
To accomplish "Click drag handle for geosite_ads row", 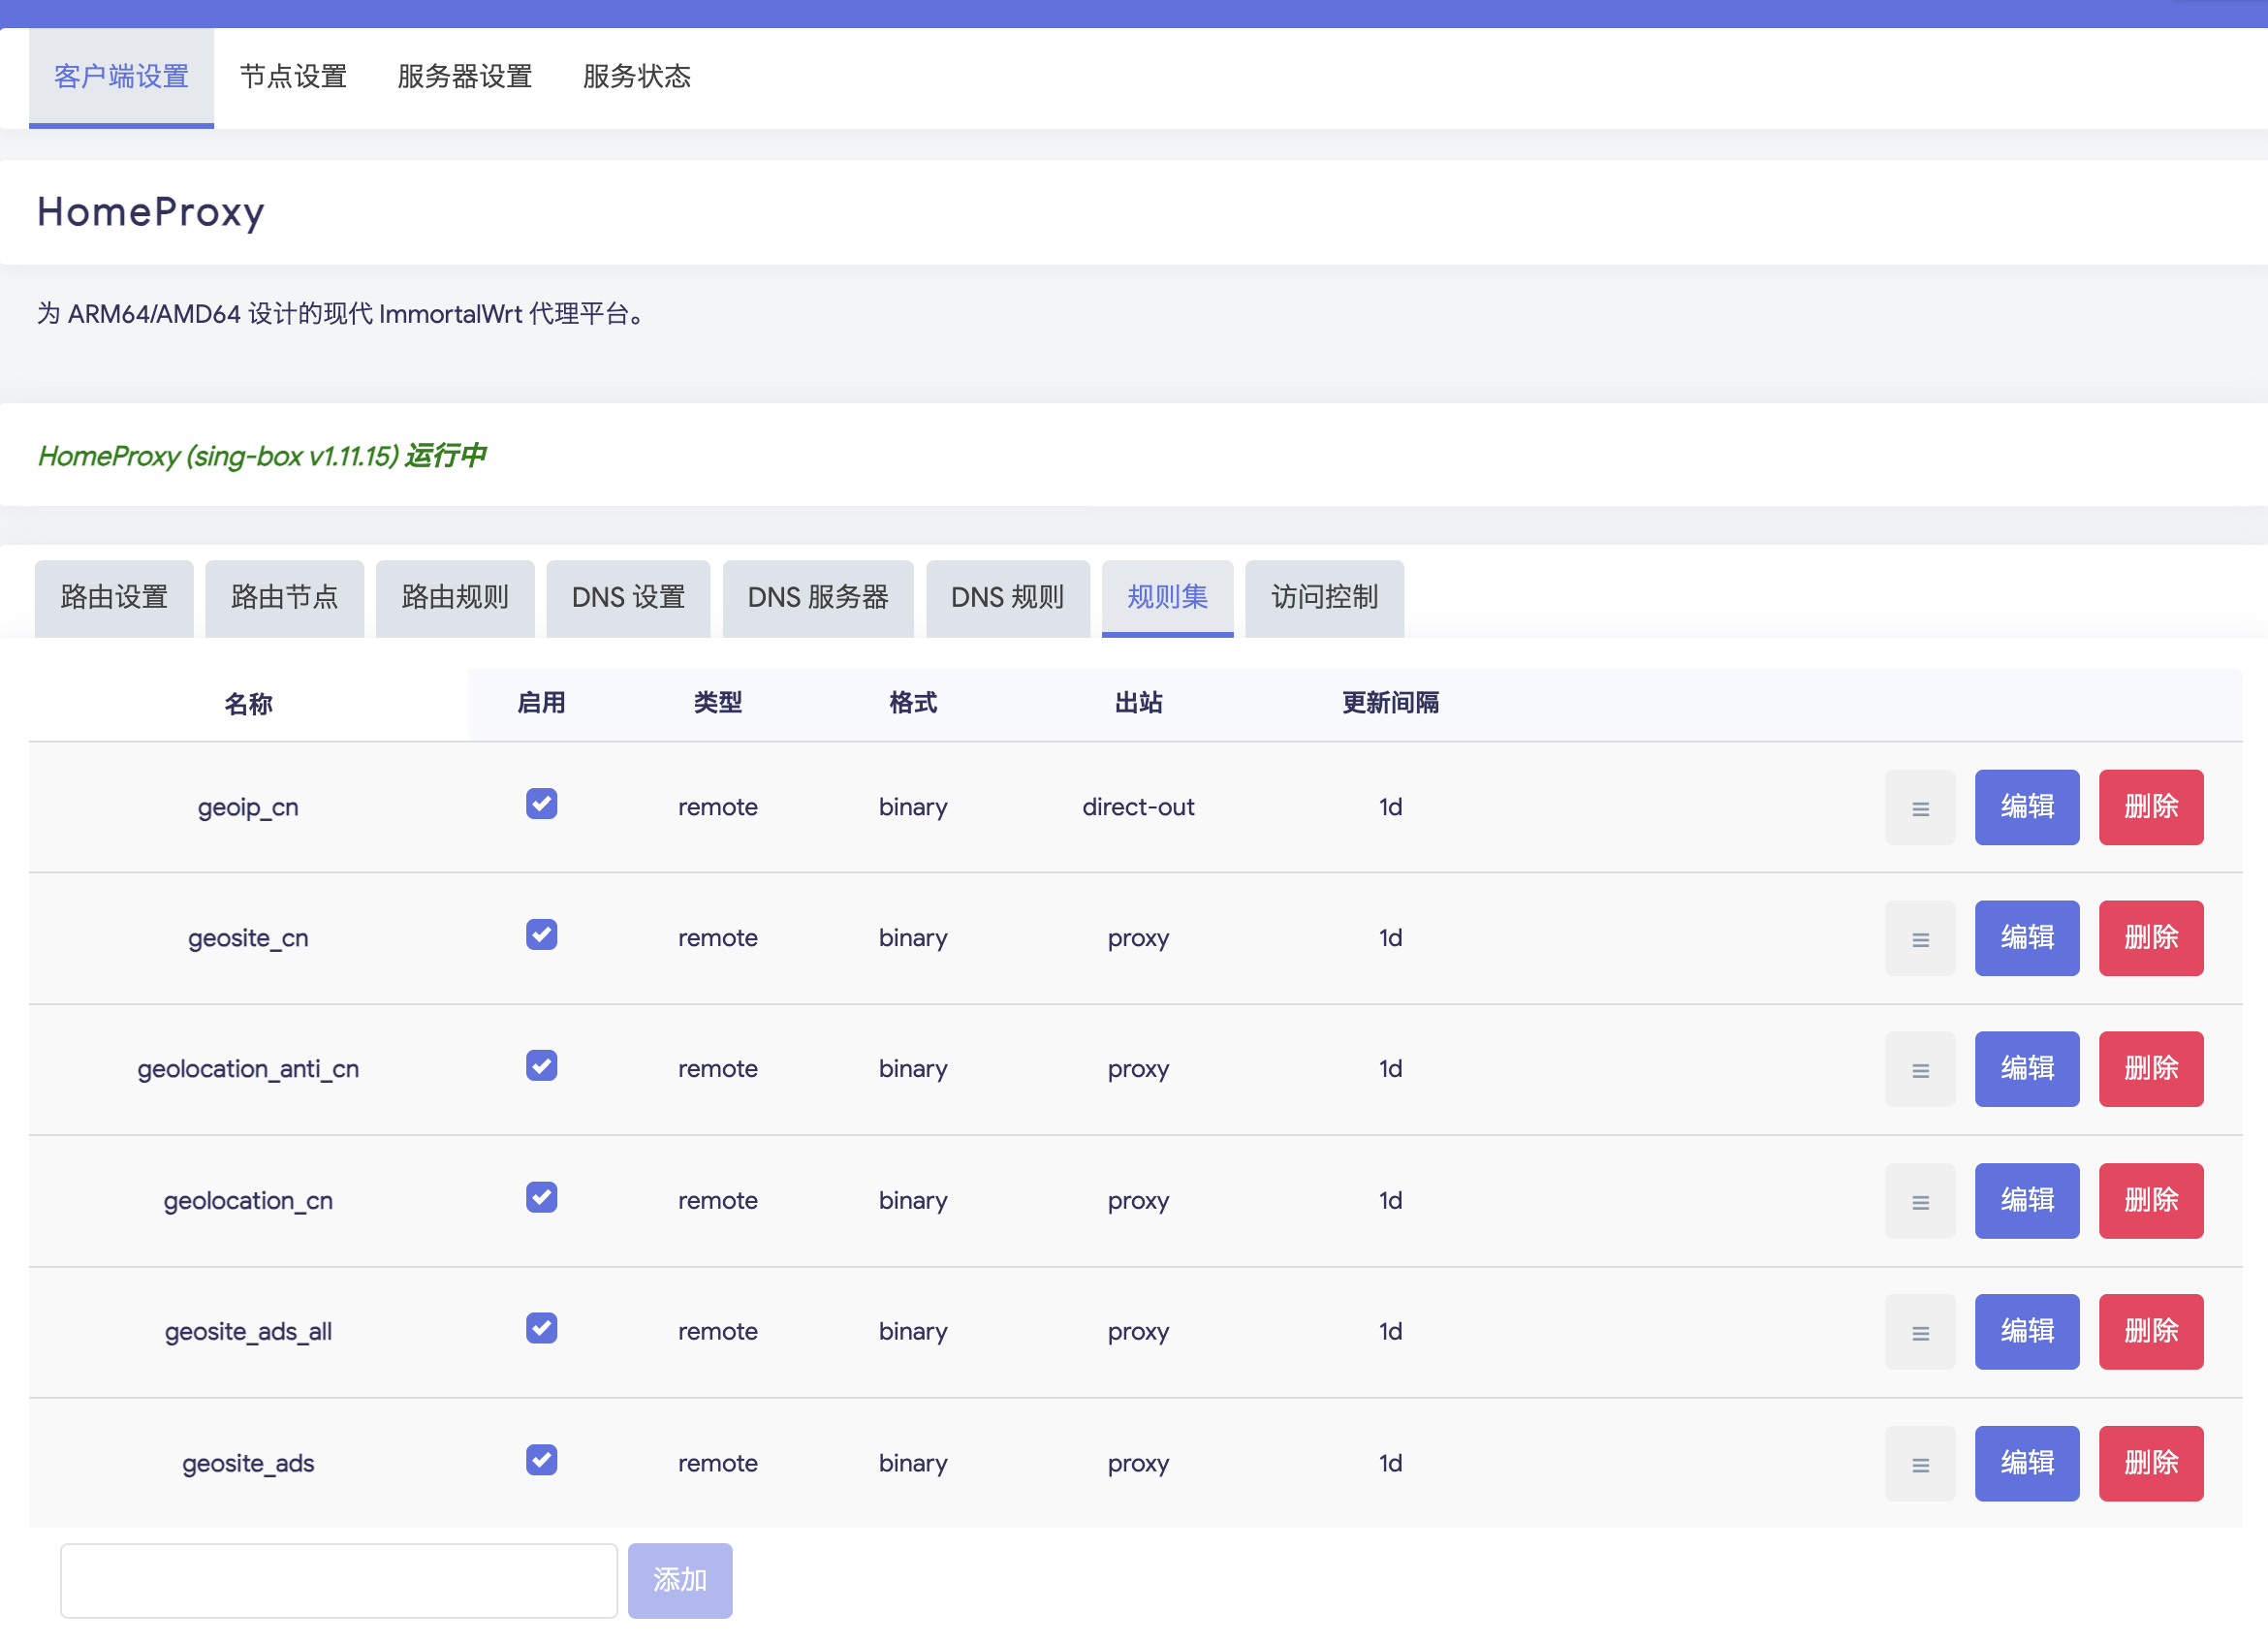I will tap(1919, 1465).
